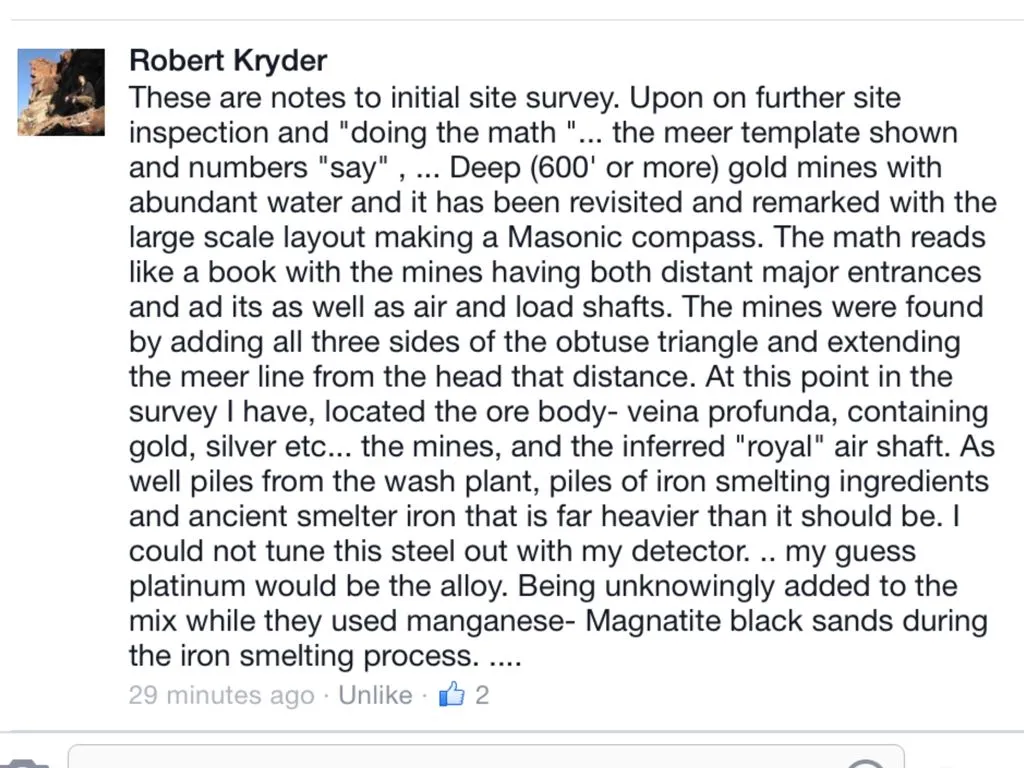The height and width of the screenshot is (768, 1024).
Task: View who liked via the count 2
Action: (x=482, y=695)
